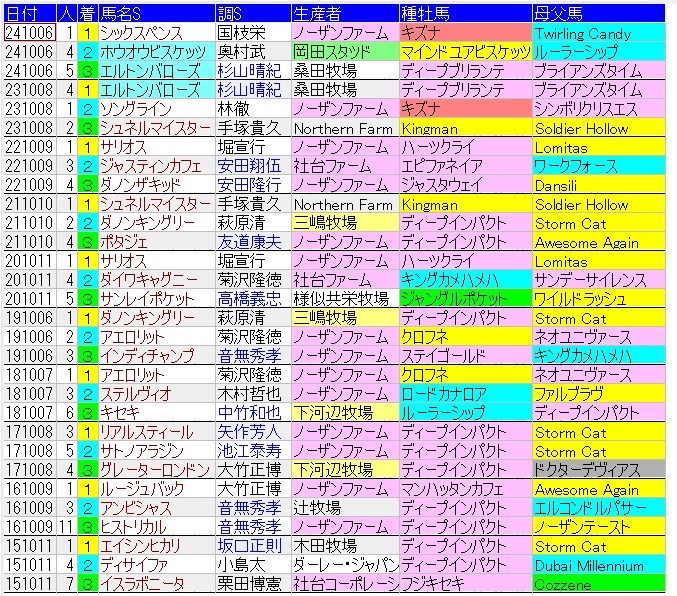Click trainer name 友道康夫
This screenshot has height=596, width=677.
pos(252,242)
